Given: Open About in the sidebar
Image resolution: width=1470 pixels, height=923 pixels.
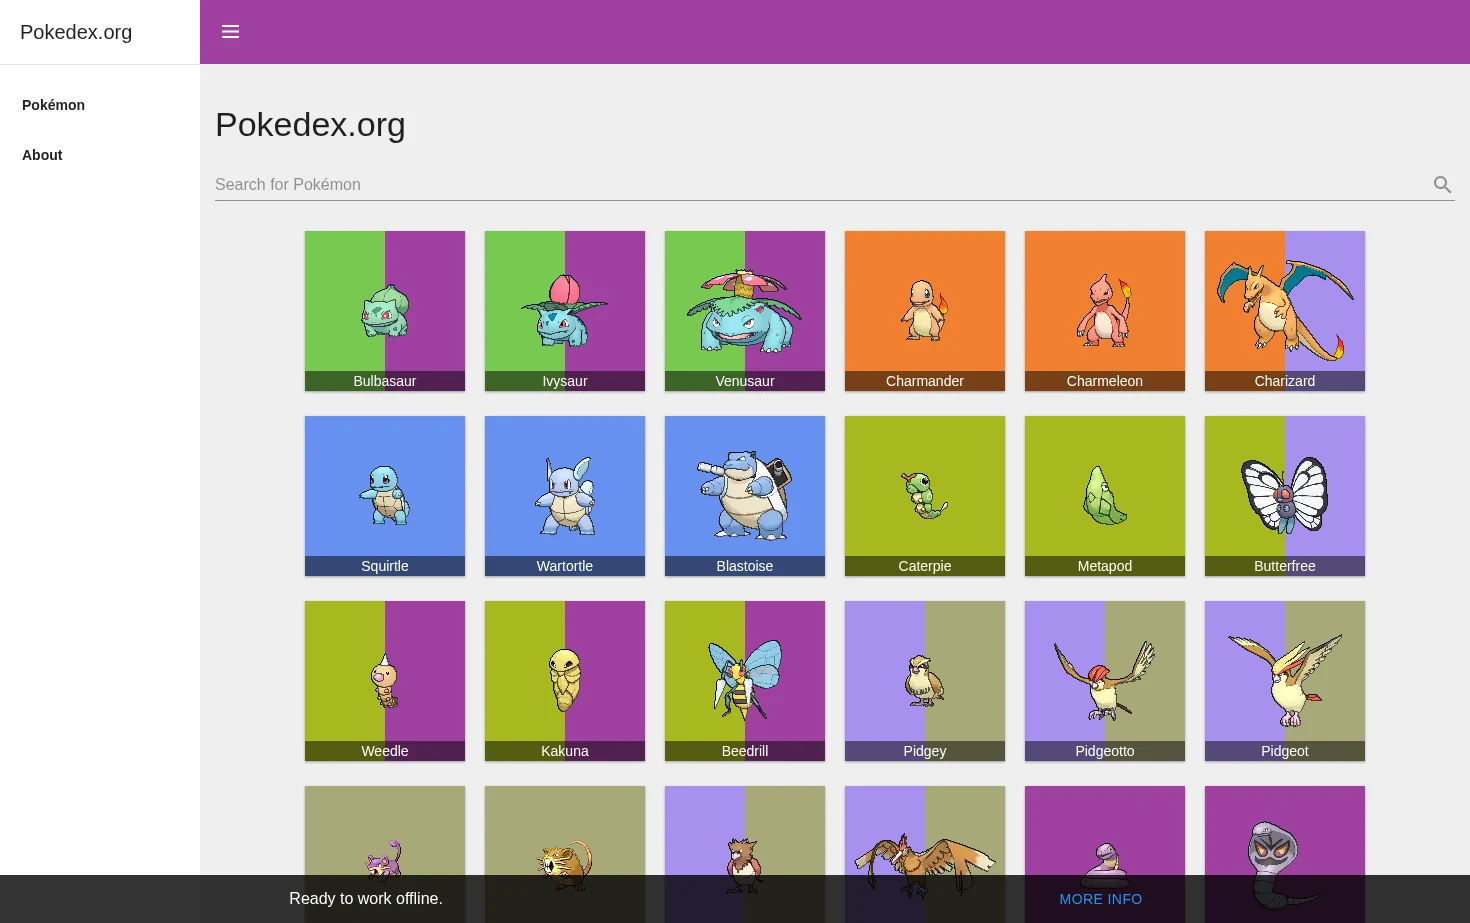Looking at the screenshot, I should (x=42, y=155).
